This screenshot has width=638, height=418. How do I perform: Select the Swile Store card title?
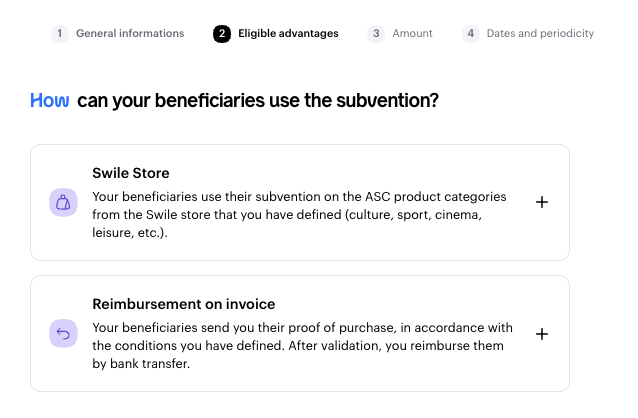131,173
